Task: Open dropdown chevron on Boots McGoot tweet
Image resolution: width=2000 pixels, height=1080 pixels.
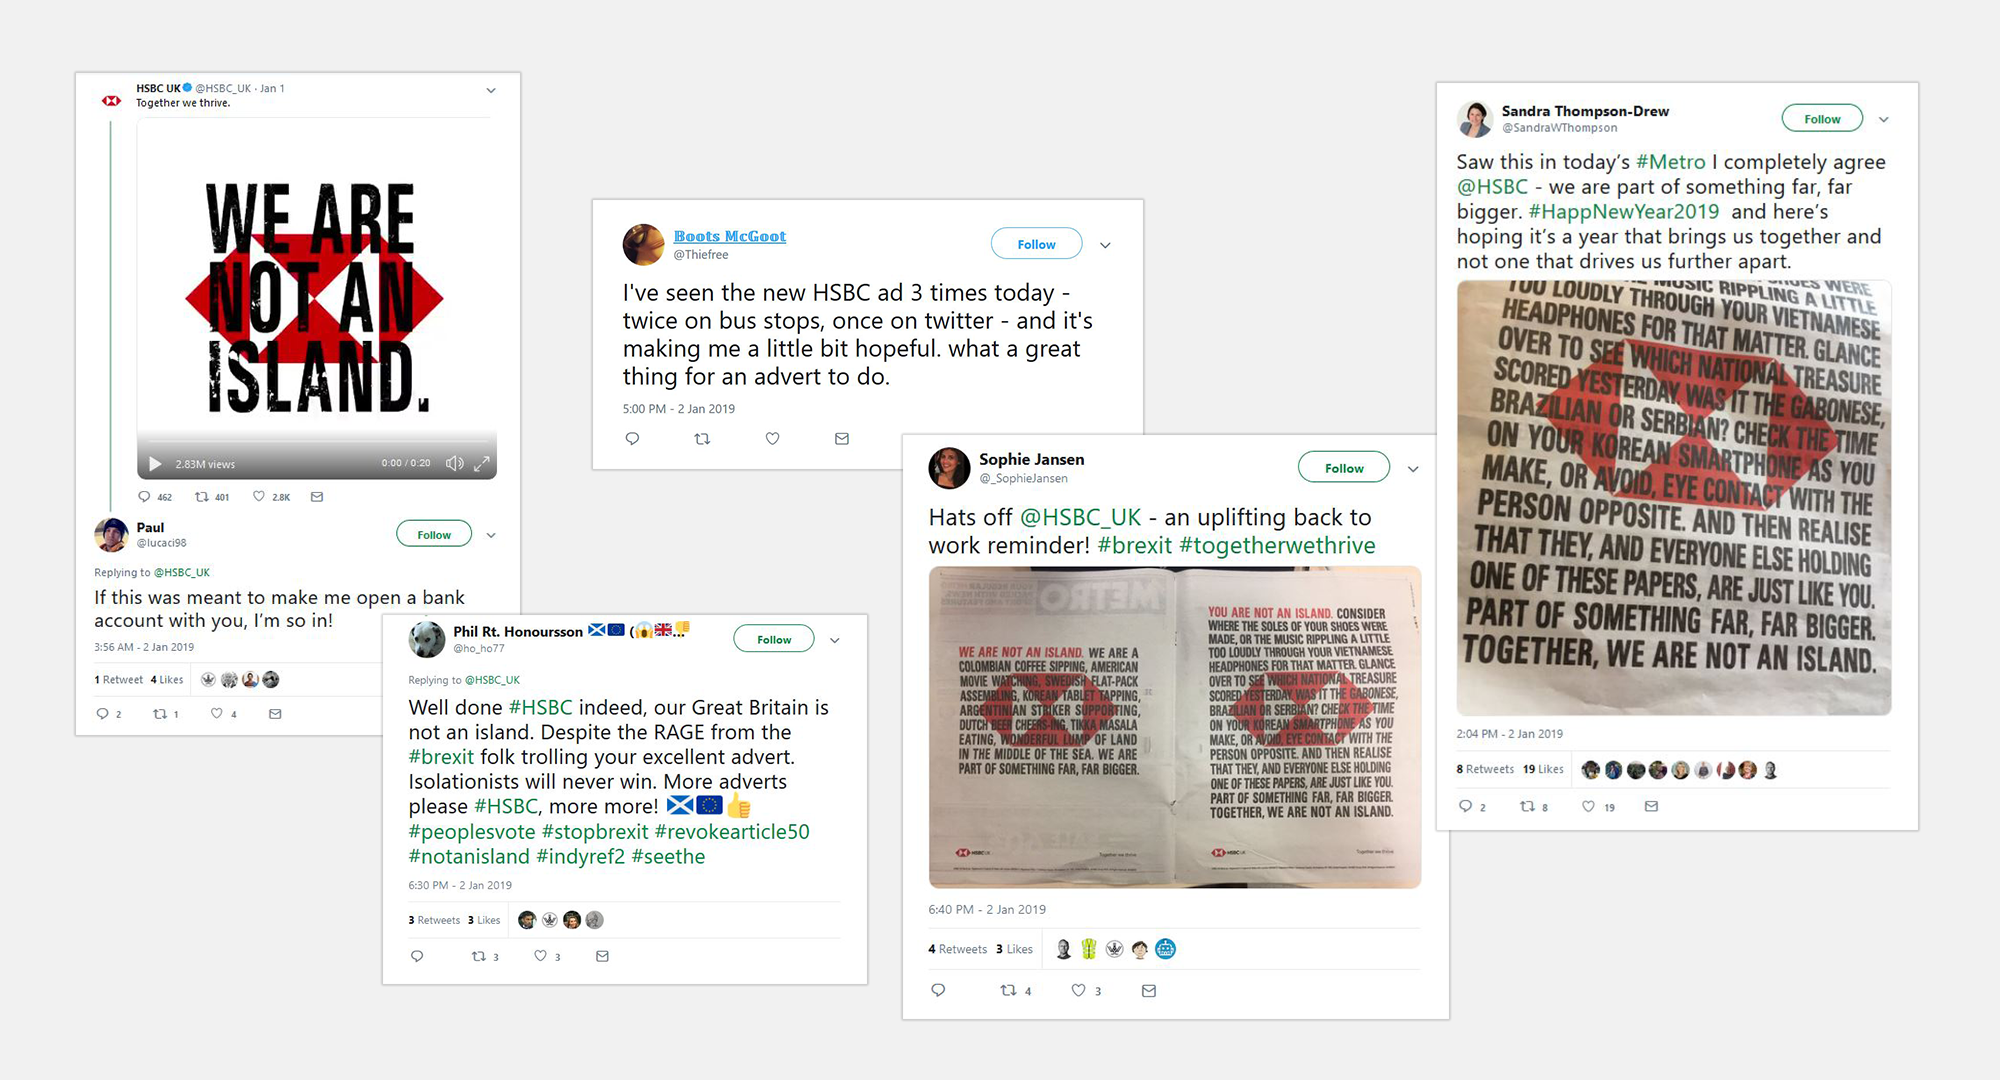Action: point(1105,245)
